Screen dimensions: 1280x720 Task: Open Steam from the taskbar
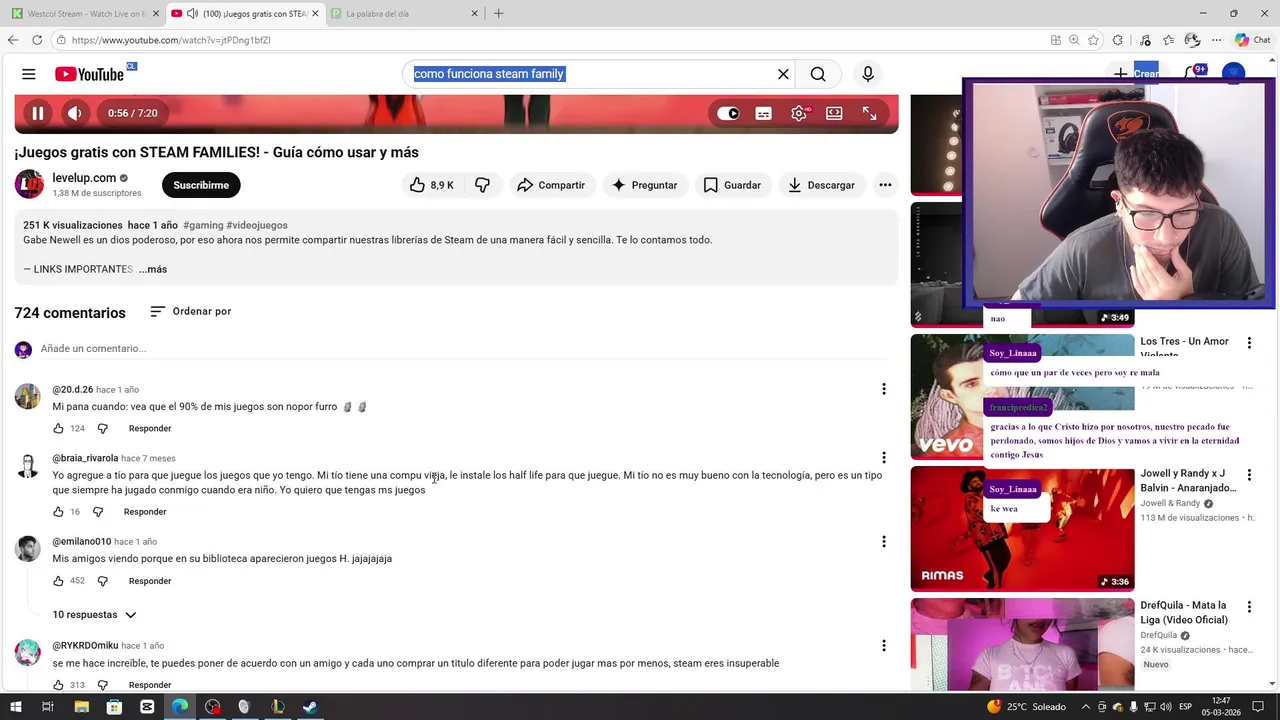click(310, 707)
